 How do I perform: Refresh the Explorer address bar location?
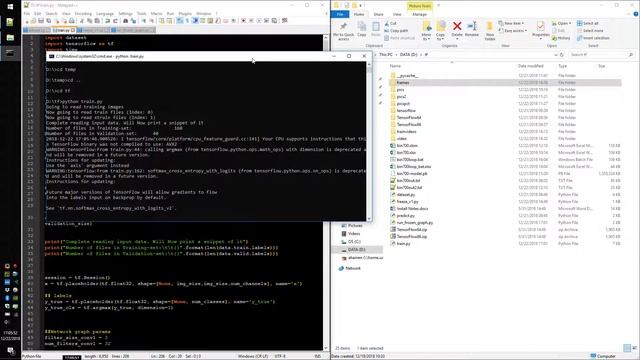pyautogui.click(x=562, y=55)
